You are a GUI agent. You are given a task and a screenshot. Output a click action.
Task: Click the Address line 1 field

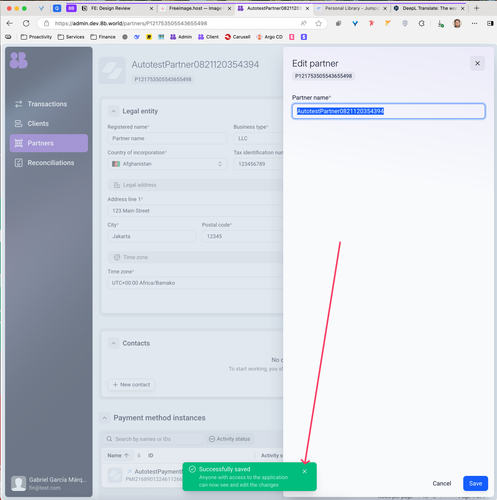click(195, 211)
